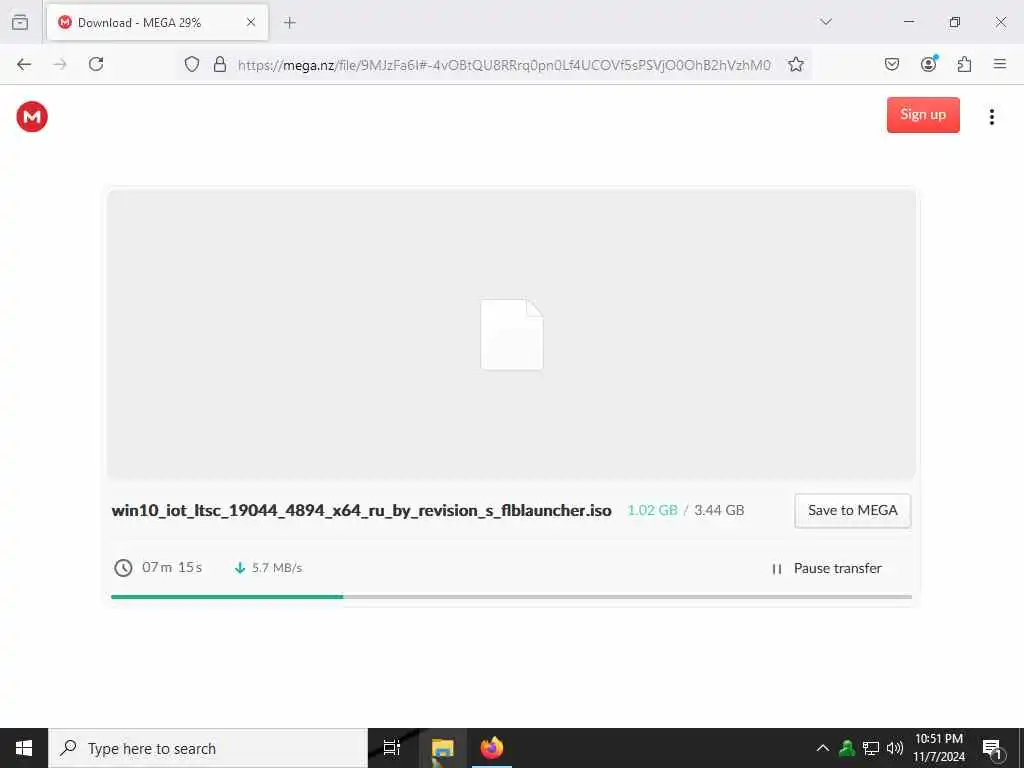The height and width of the screenshot is (768, 1024).
Task: Click the Firefox taskbar icon
Action: pos(492,748)
